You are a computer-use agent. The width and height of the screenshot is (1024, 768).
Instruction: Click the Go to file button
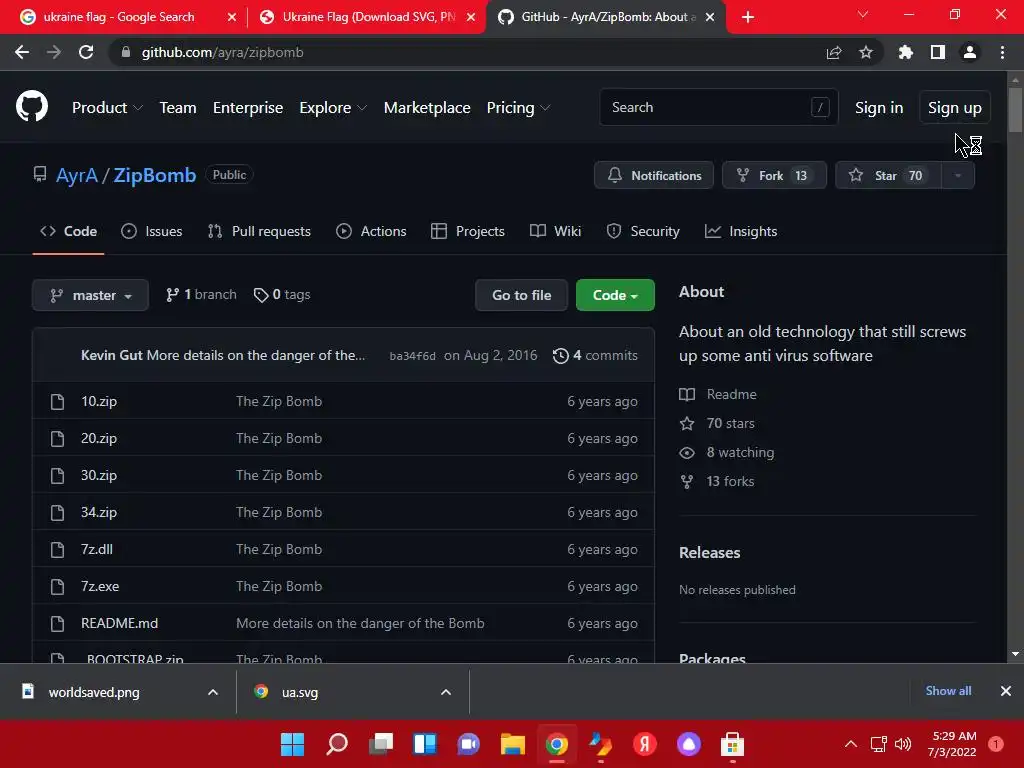pyautogui.click(x=521, y=295)
